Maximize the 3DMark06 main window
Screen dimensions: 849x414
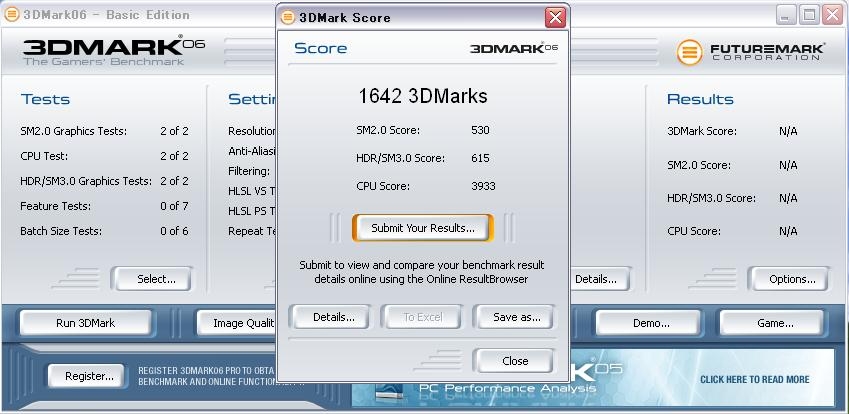(x=809, y=15)
